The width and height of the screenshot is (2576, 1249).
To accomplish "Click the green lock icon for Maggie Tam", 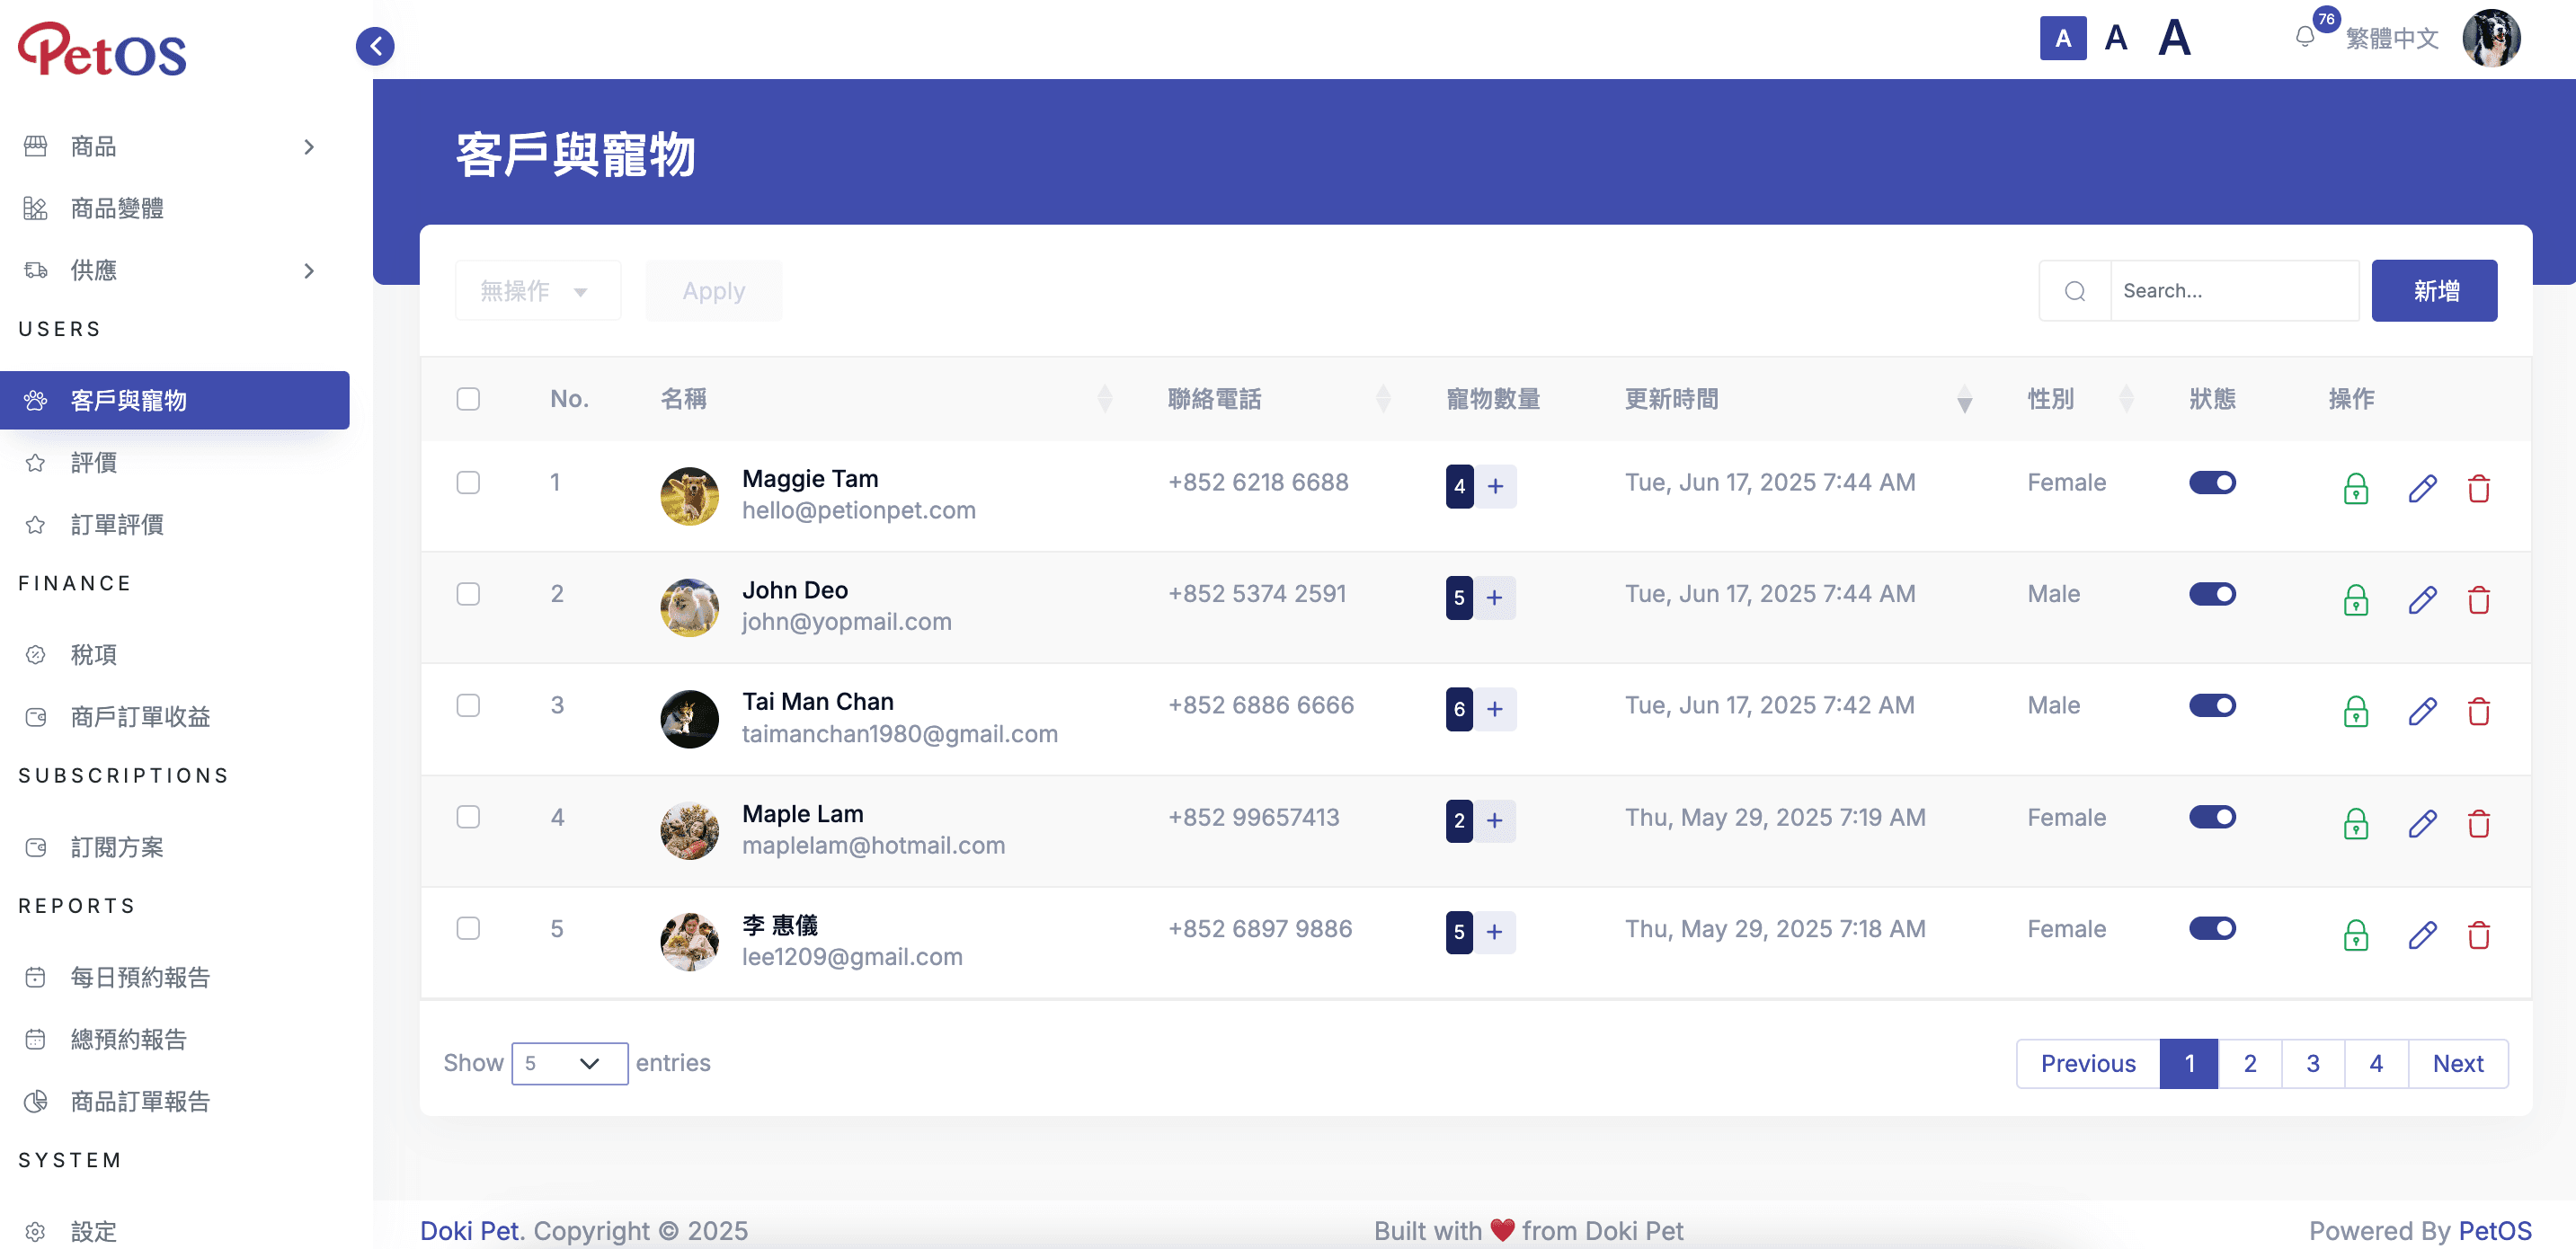I will (2355, 489).
